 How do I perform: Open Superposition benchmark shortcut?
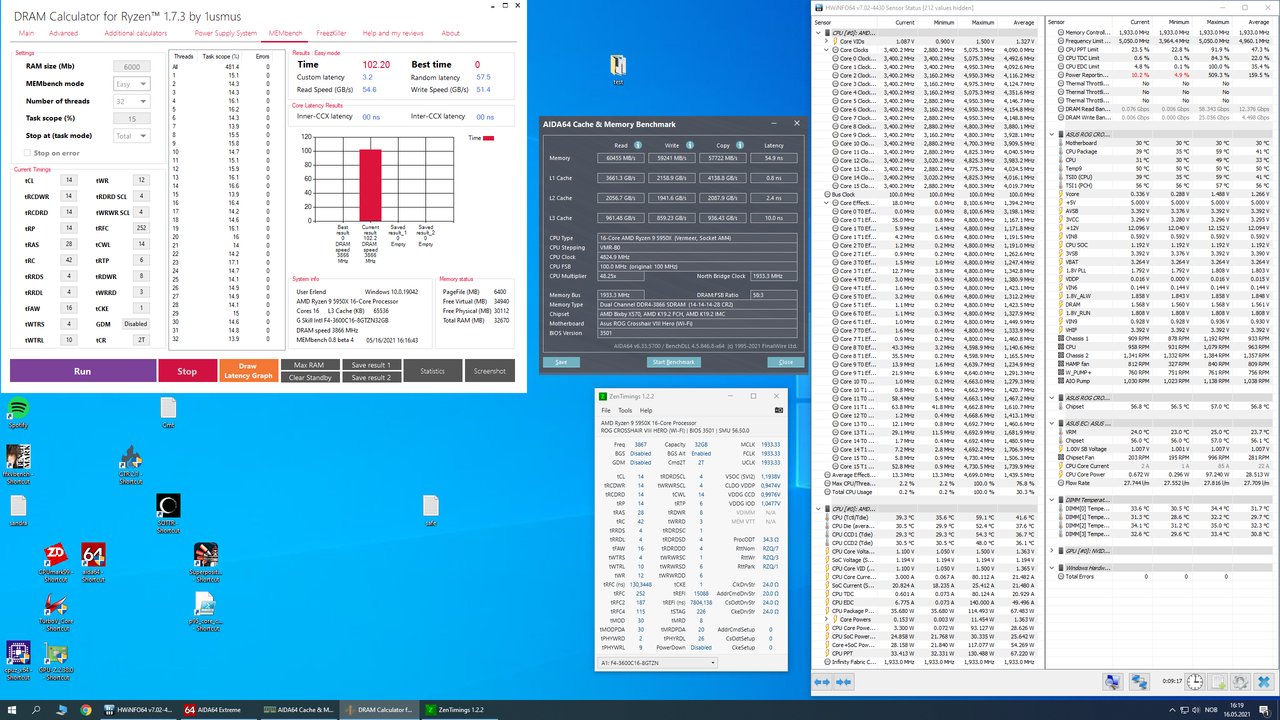pyautogui.click(x=205, y=556)
